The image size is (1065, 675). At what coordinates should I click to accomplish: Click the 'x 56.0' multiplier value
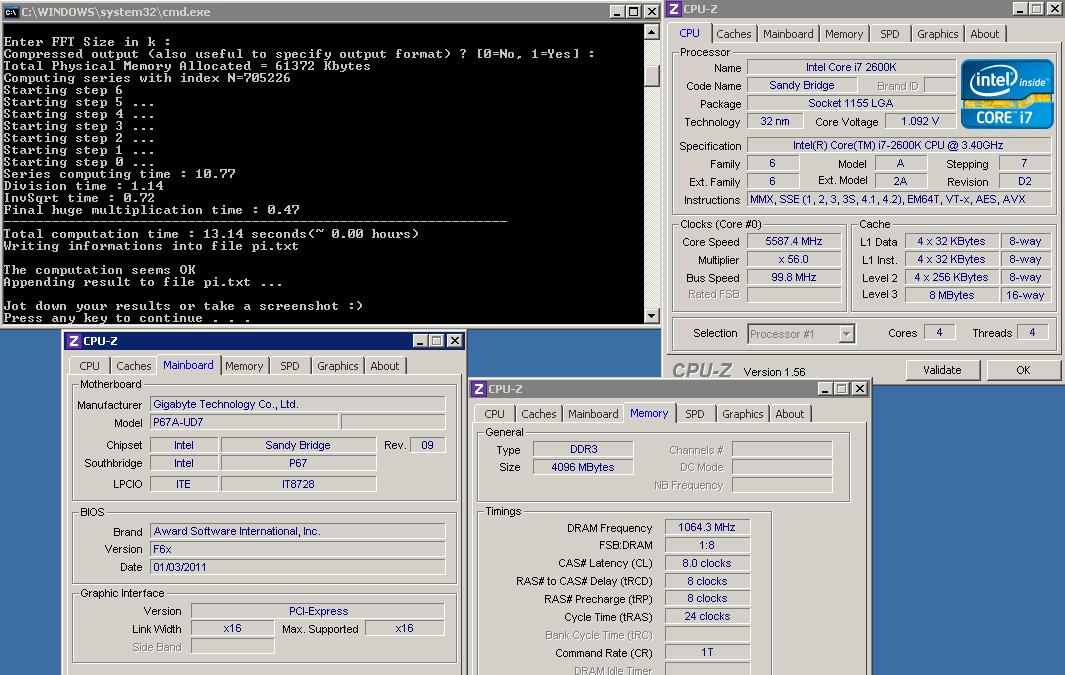pos(794,259)
